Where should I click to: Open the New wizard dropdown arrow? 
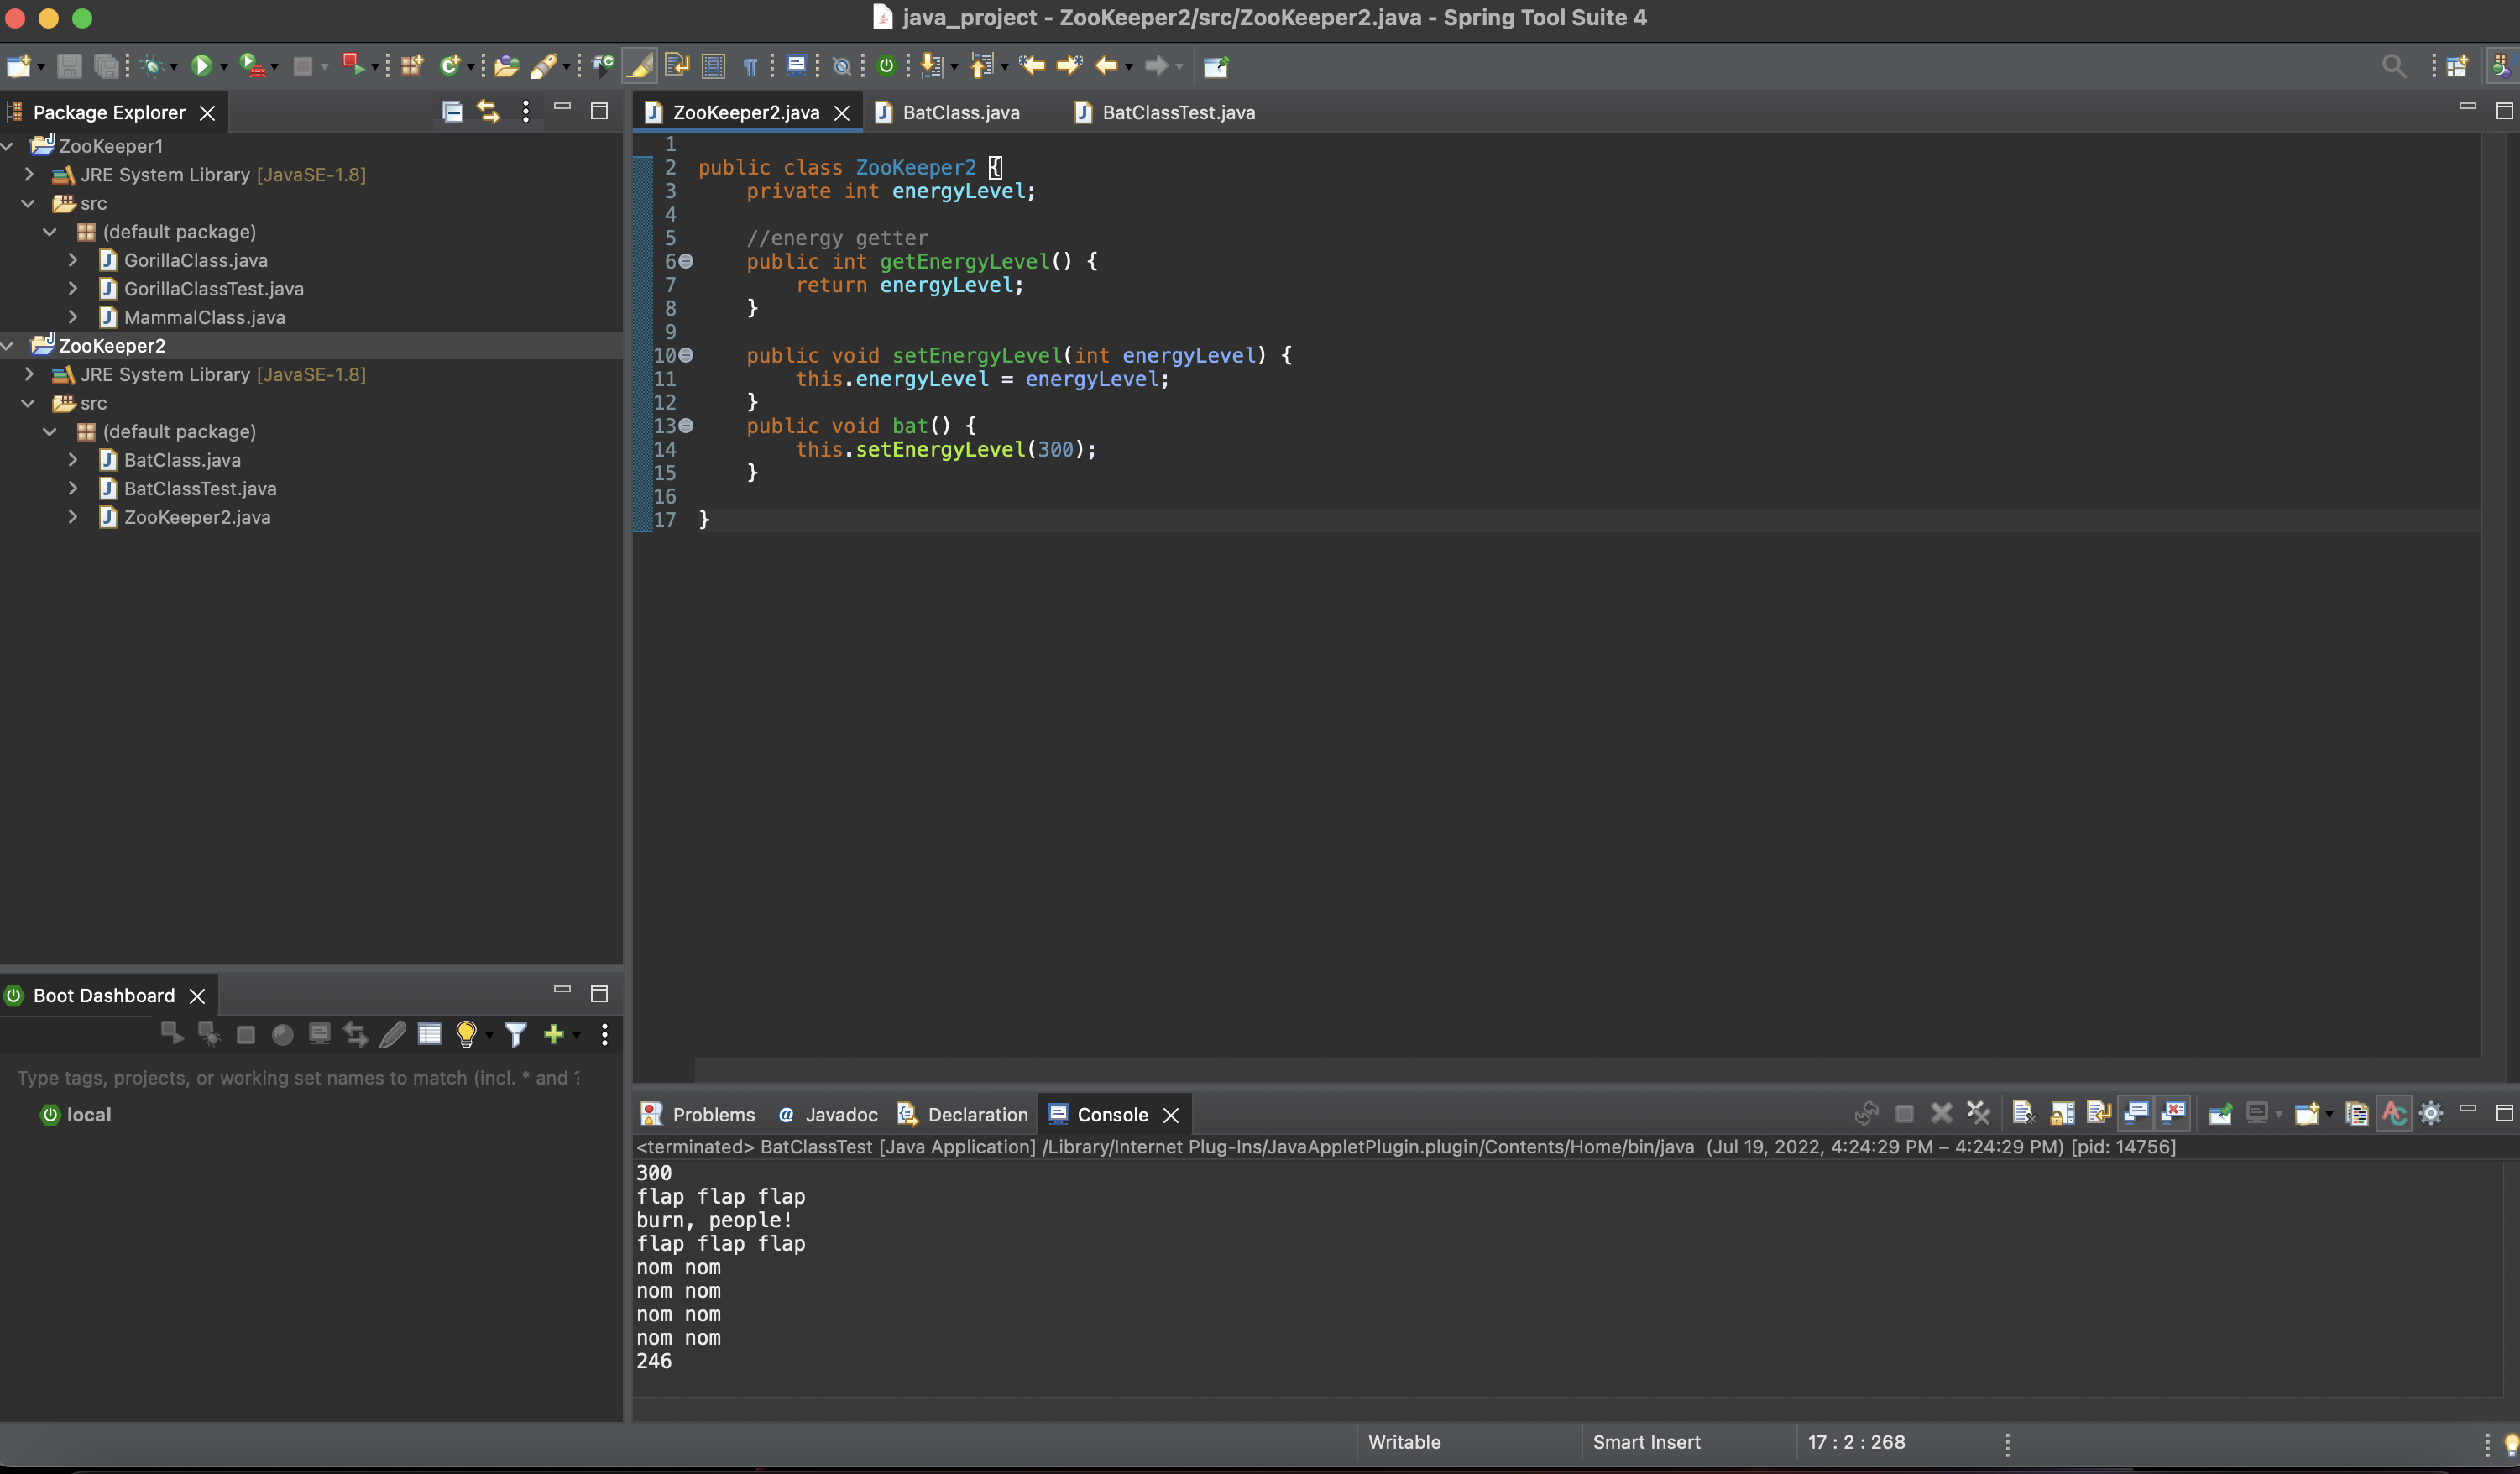pyautogui.click(x=41, y=67)
